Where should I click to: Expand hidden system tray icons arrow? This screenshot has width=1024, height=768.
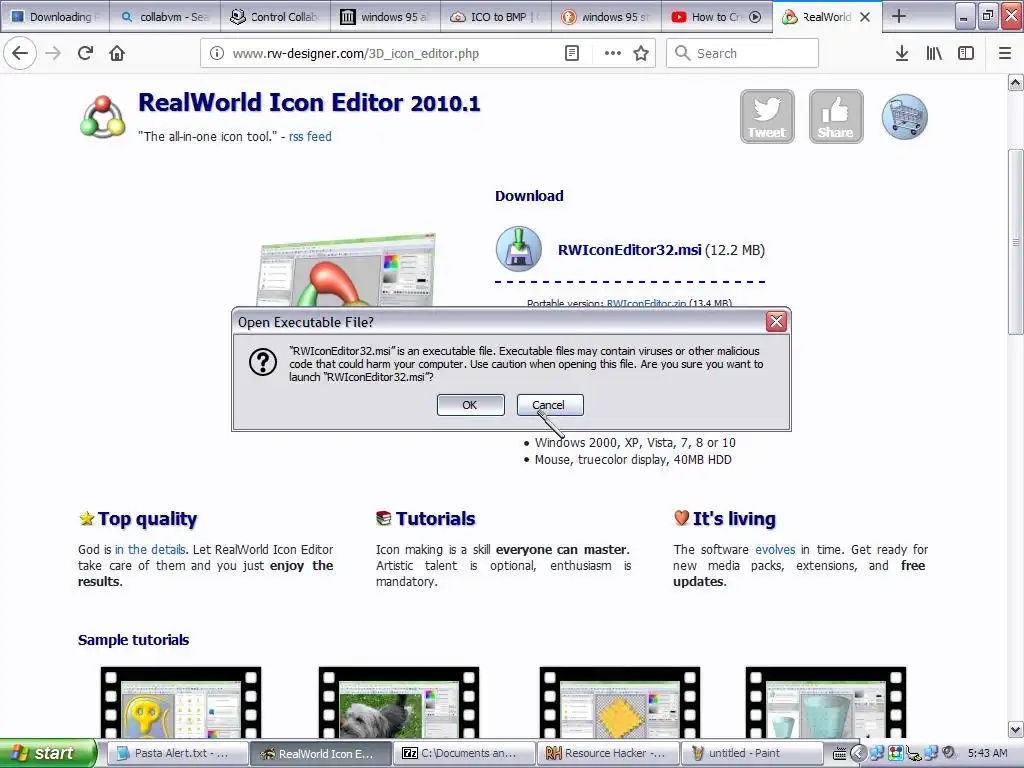858,753
